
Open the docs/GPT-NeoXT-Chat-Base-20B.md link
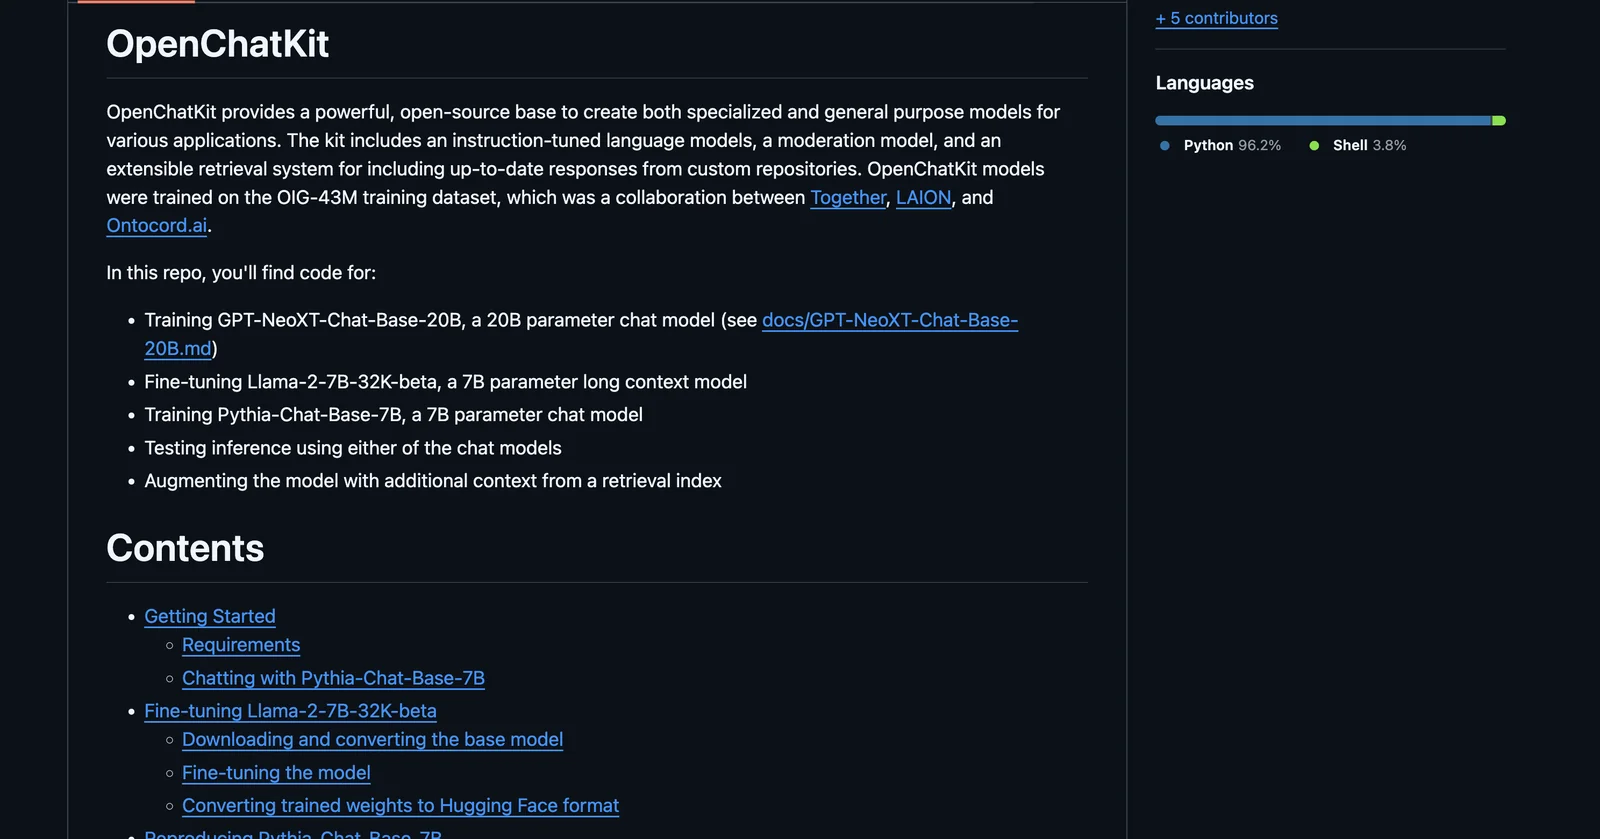(889, 321)
